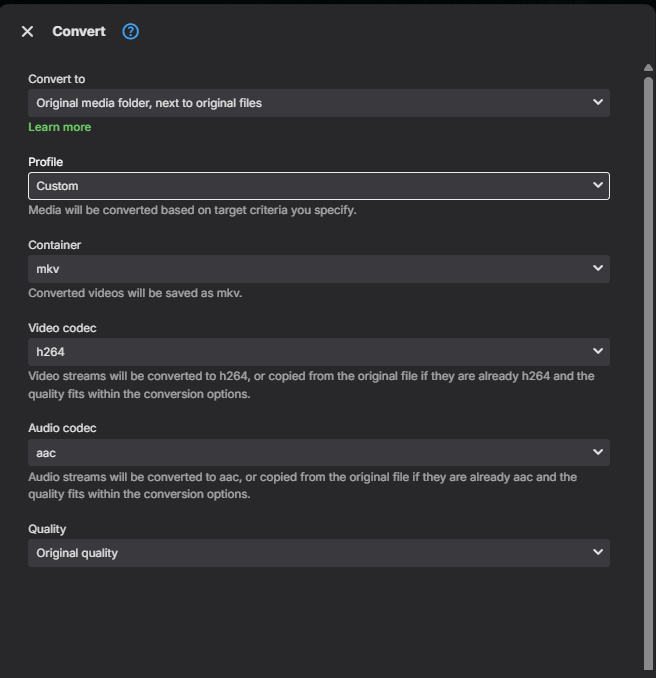Open the Profile dropdown set to Custom
Image resolution: width=656 pixels, height=678 pixels.
click(319, 186)
